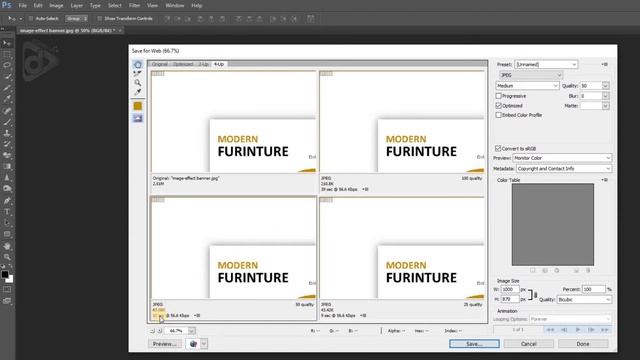Screen dimensions: 640x360
Task: Open the Layer menu
Action: click(x=76, y=6)
